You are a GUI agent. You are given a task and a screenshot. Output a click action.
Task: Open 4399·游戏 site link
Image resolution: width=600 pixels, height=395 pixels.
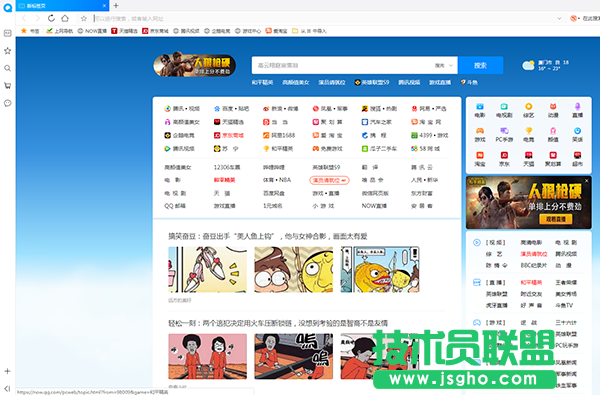429,135
